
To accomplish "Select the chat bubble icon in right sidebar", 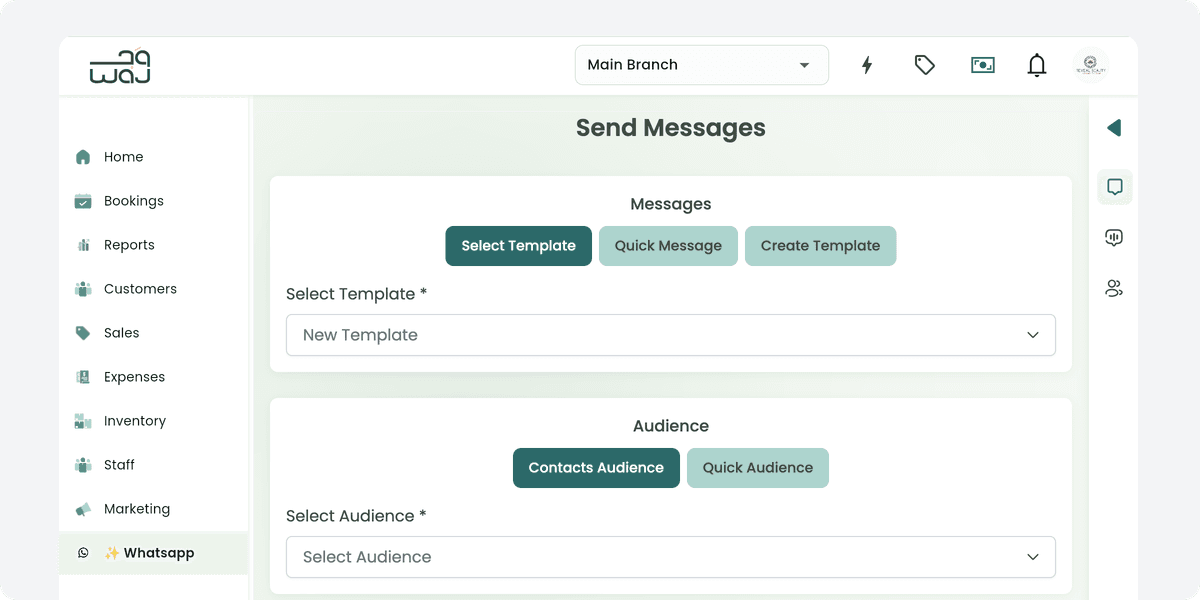I will [x=1114, y=186].
